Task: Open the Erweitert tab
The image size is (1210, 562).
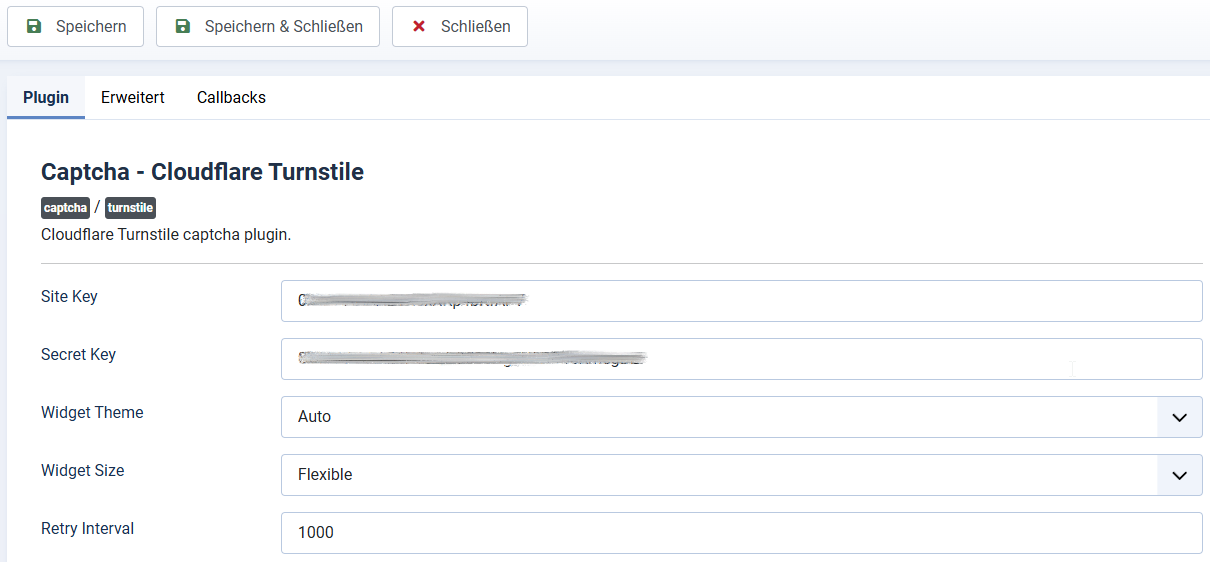Action: pyautogui.click(x=133, y=98)
